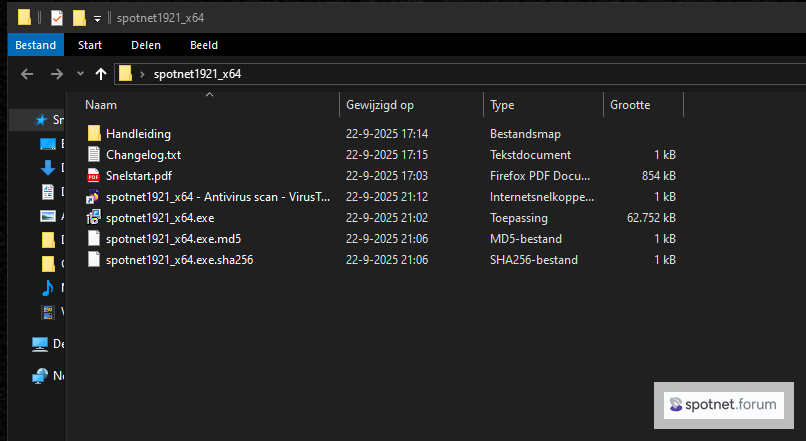Switch to the Start ribbon tab
Screen dimensions: 806x441
point(90,45)
